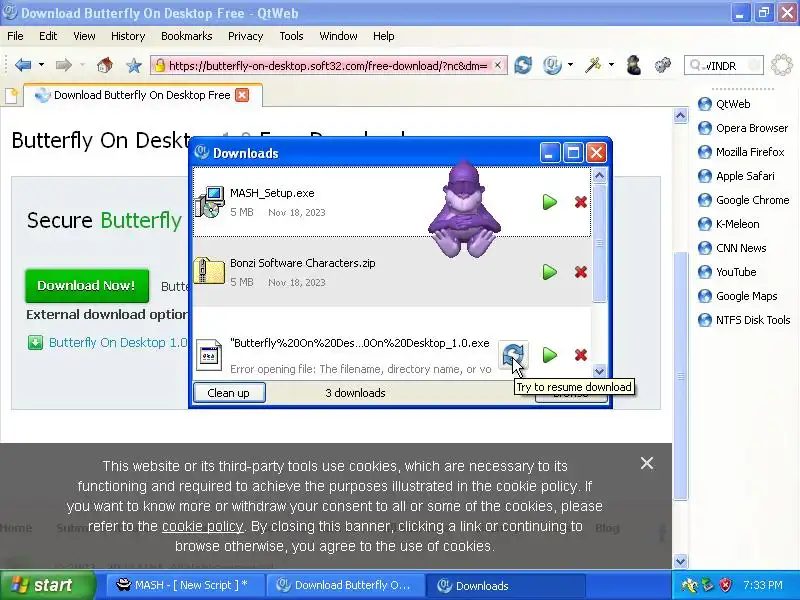The height and width of the screenshot is (600, 800).
Task: Open the Tools menu
Action: click(x=291, y=36)
